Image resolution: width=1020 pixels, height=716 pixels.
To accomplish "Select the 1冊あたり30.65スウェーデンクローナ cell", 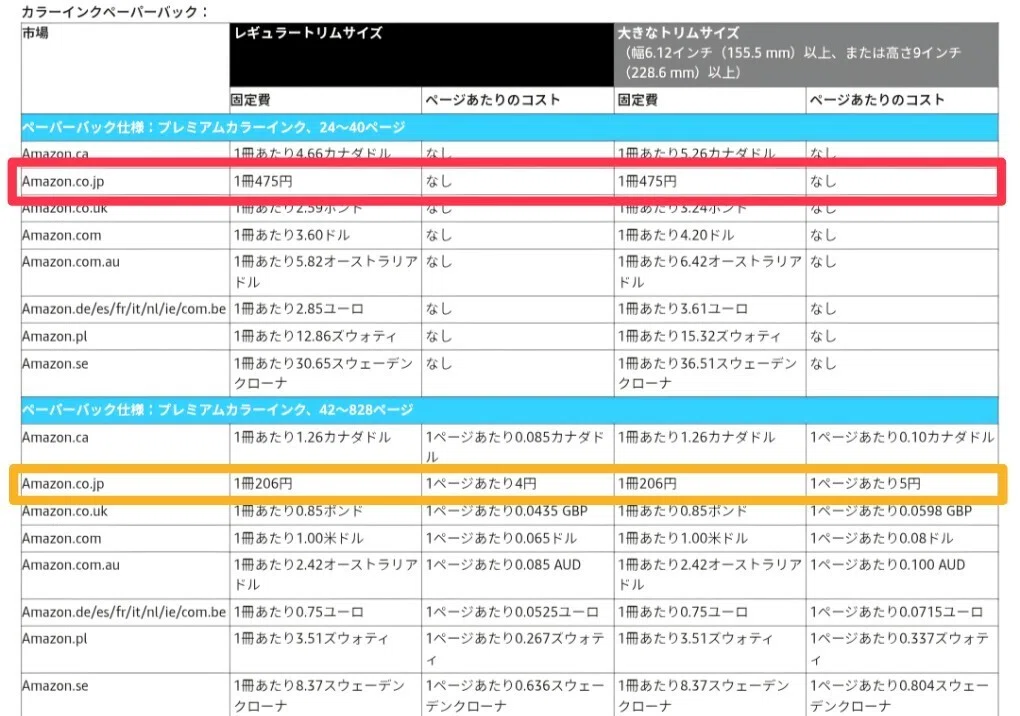I will coord(323,373).
